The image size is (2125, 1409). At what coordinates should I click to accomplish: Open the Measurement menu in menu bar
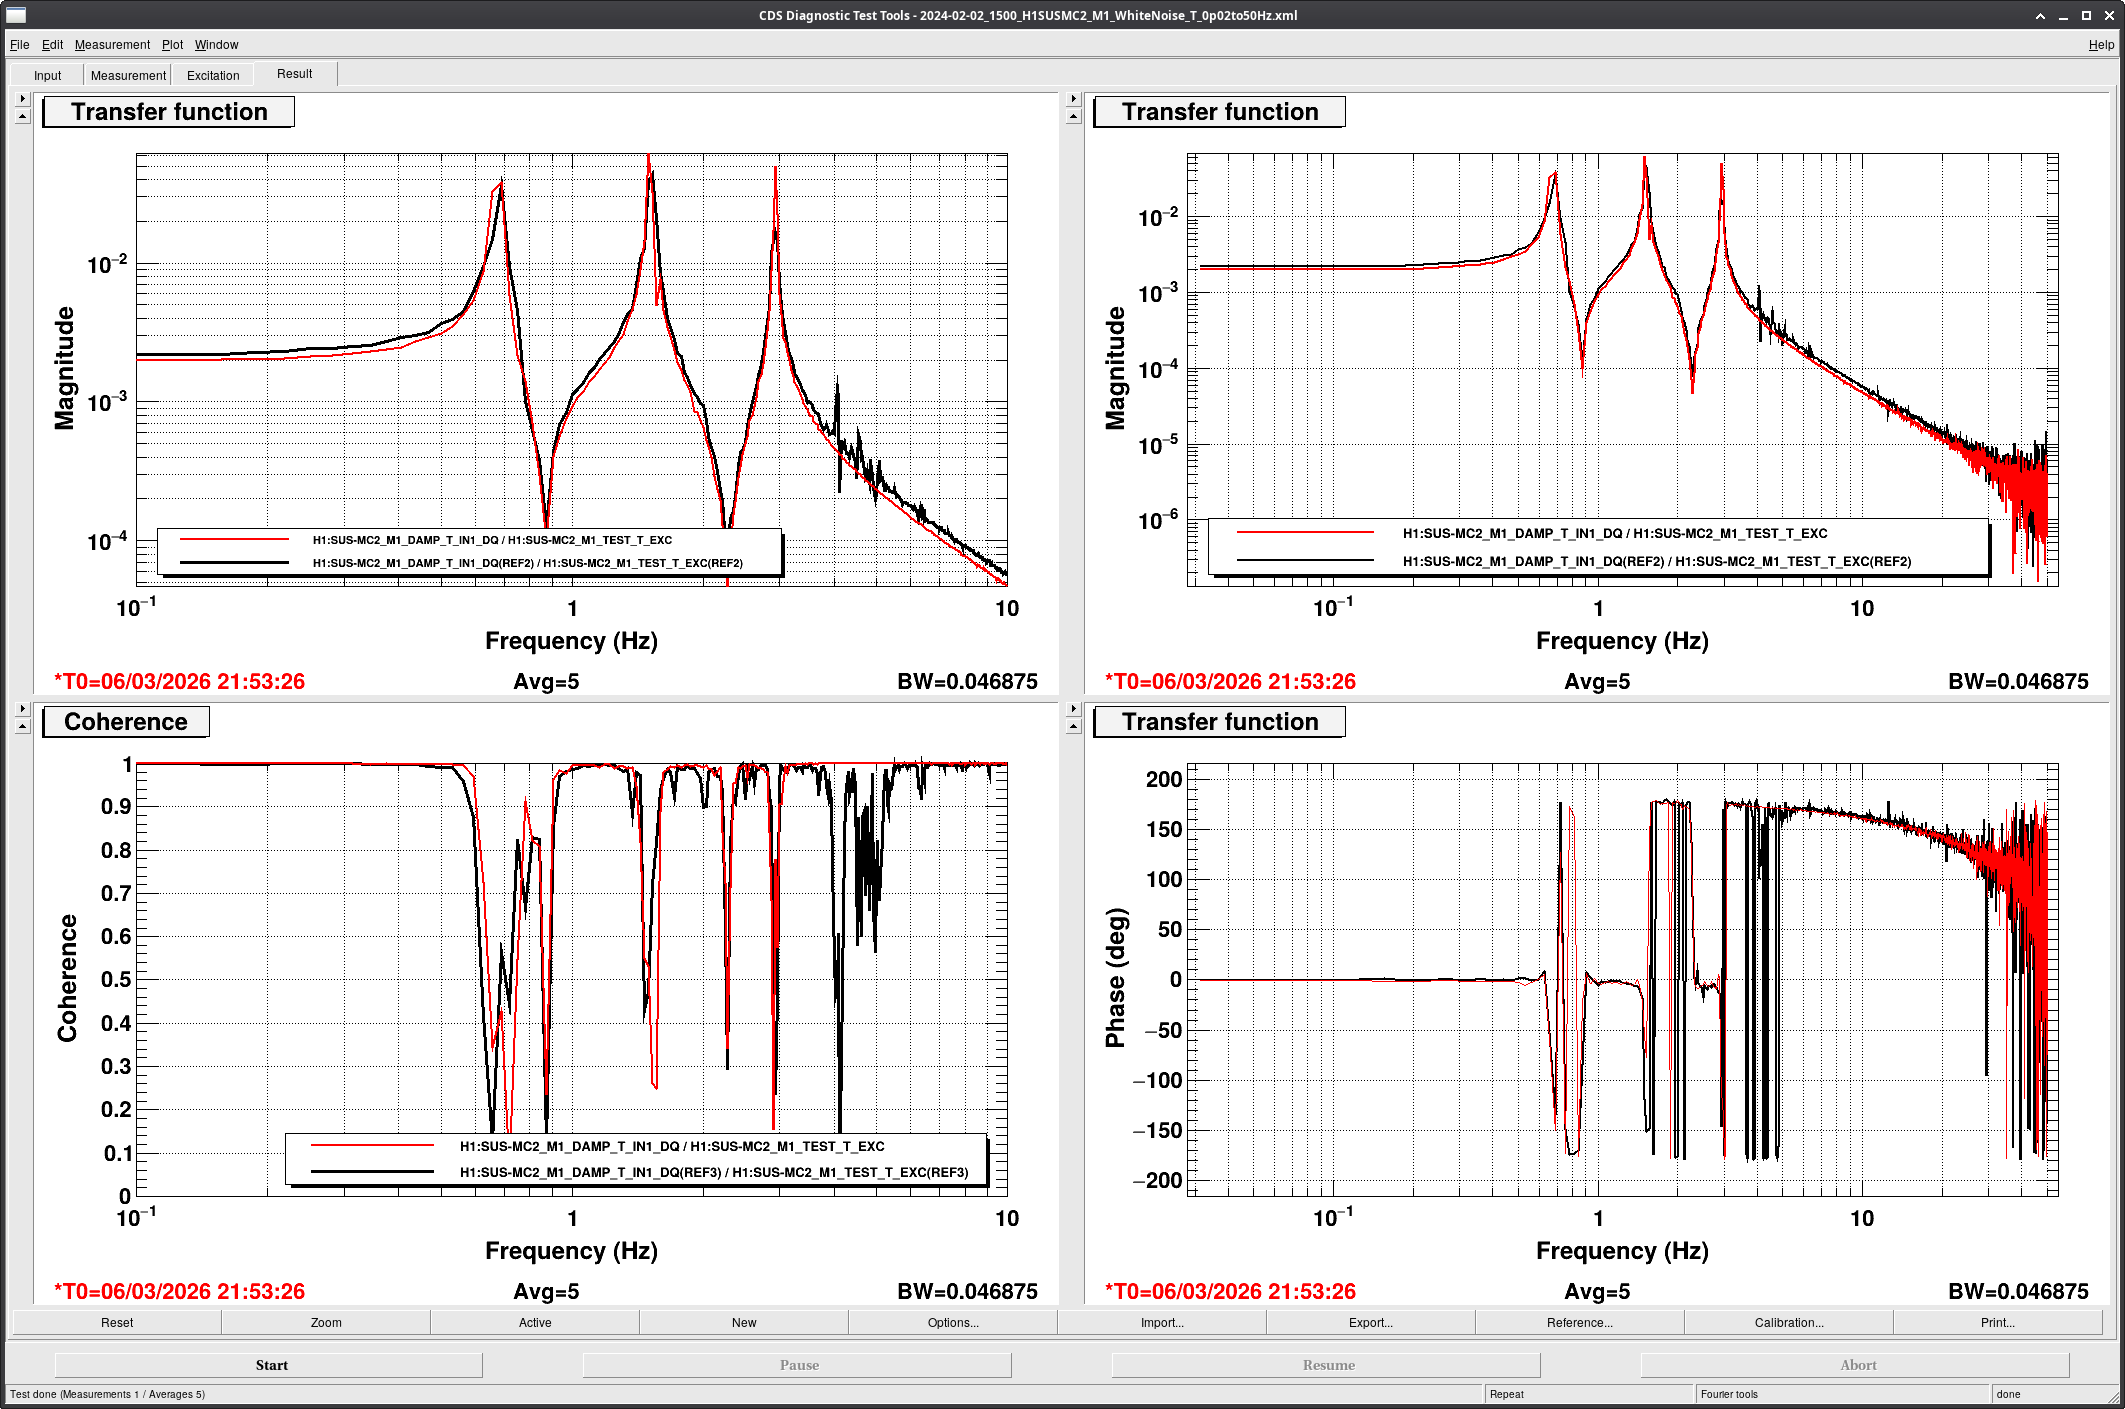112,45
